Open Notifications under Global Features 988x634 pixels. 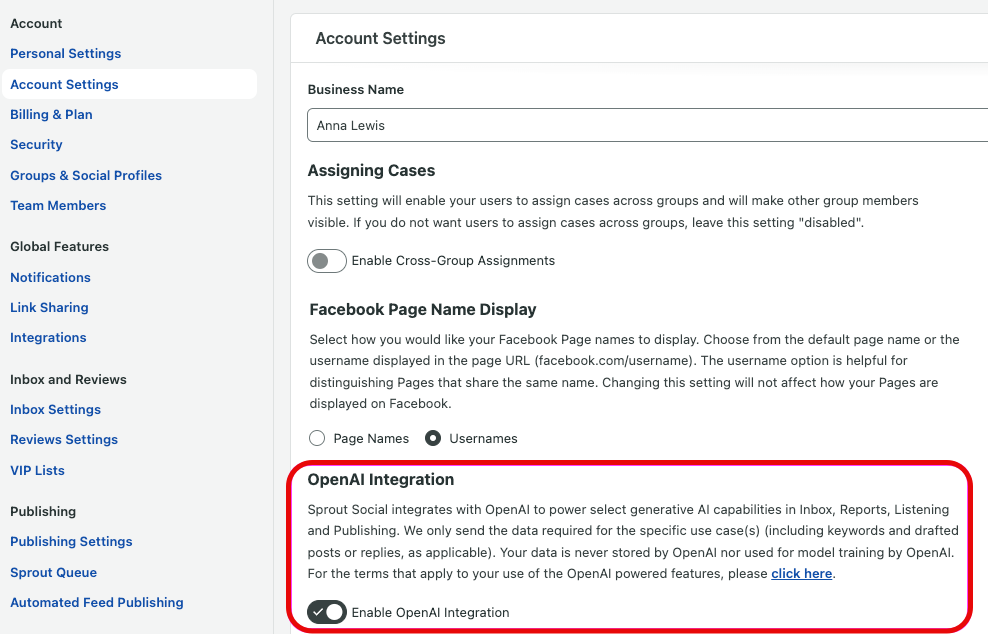point(50,277)
